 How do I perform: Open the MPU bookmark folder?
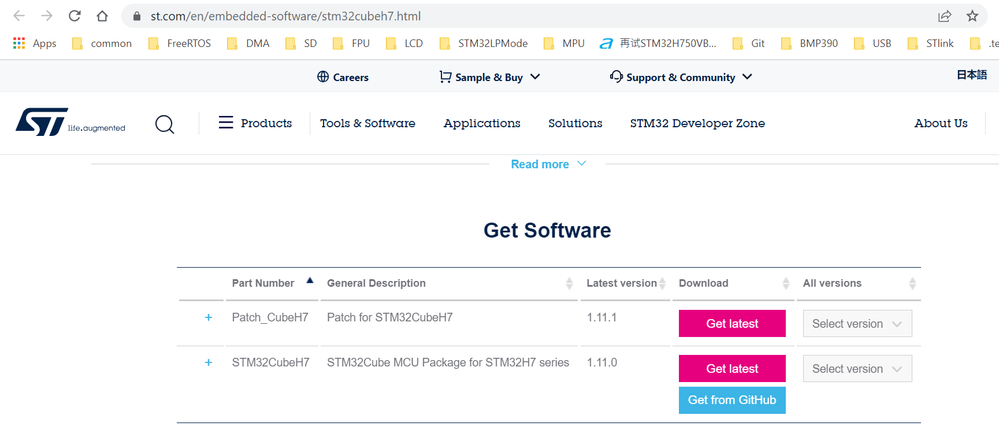click(564, 43)
